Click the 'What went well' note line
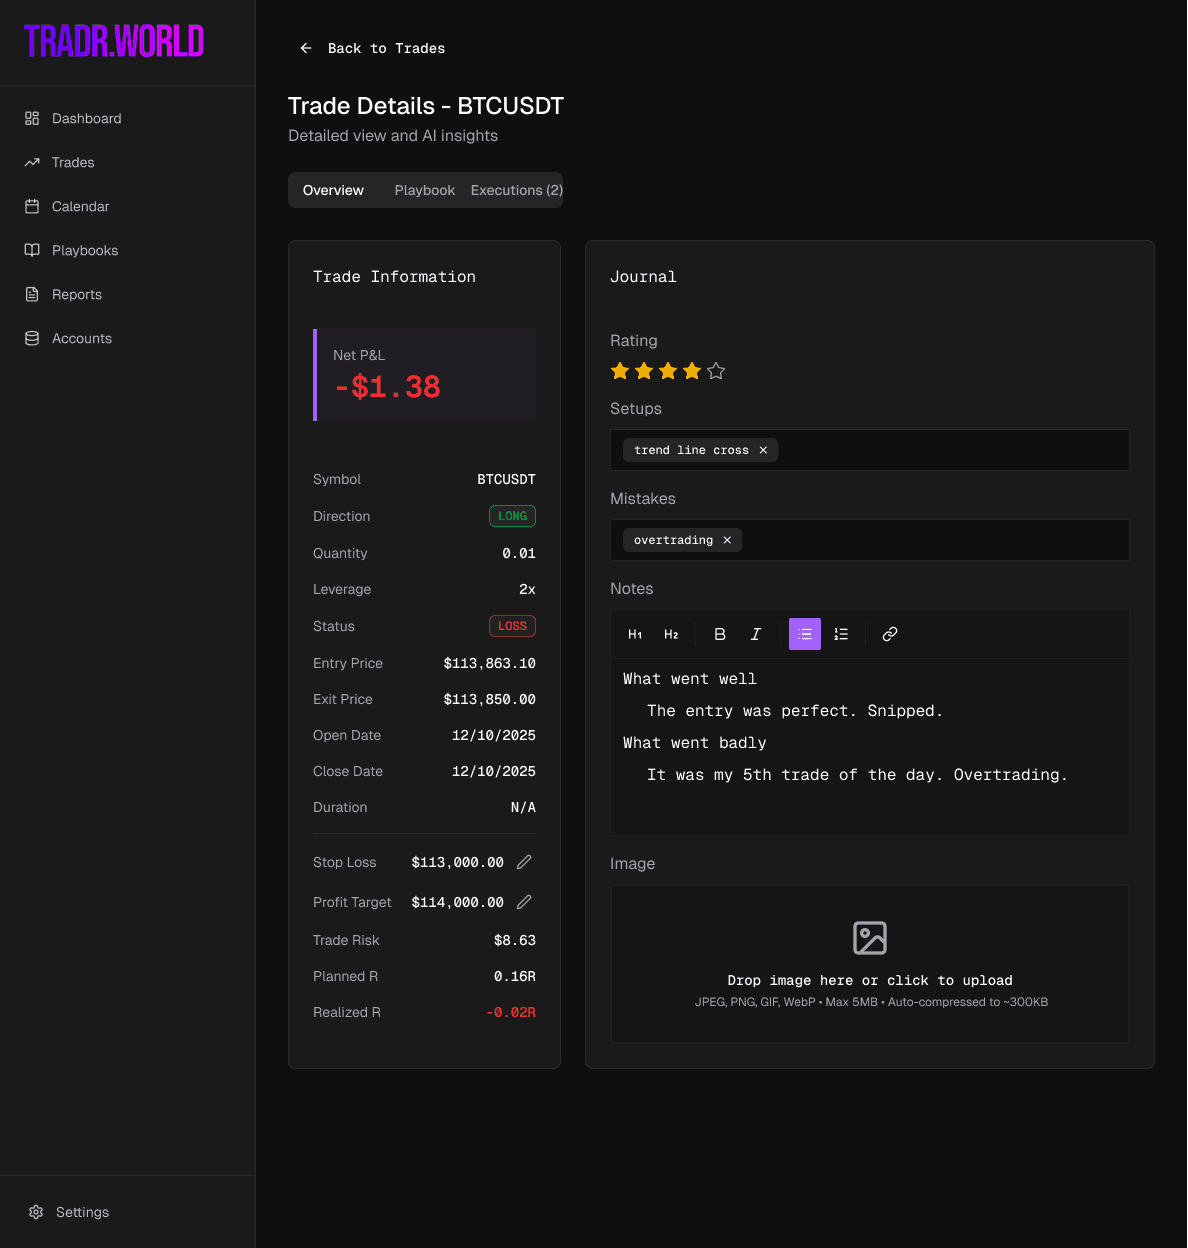Image resolution: width=1188 pixels, height=1248 pixels. tap(690, 679)
